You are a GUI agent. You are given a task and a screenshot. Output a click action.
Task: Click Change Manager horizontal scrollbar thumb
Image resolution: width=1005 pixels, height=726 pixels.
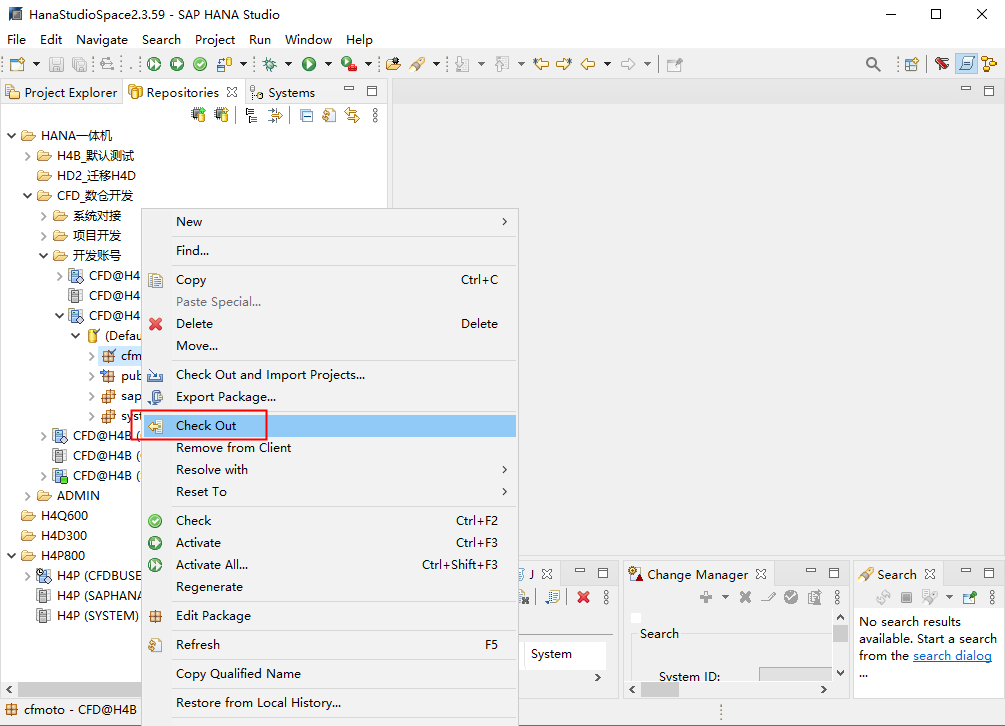click(x=660, y=689)
